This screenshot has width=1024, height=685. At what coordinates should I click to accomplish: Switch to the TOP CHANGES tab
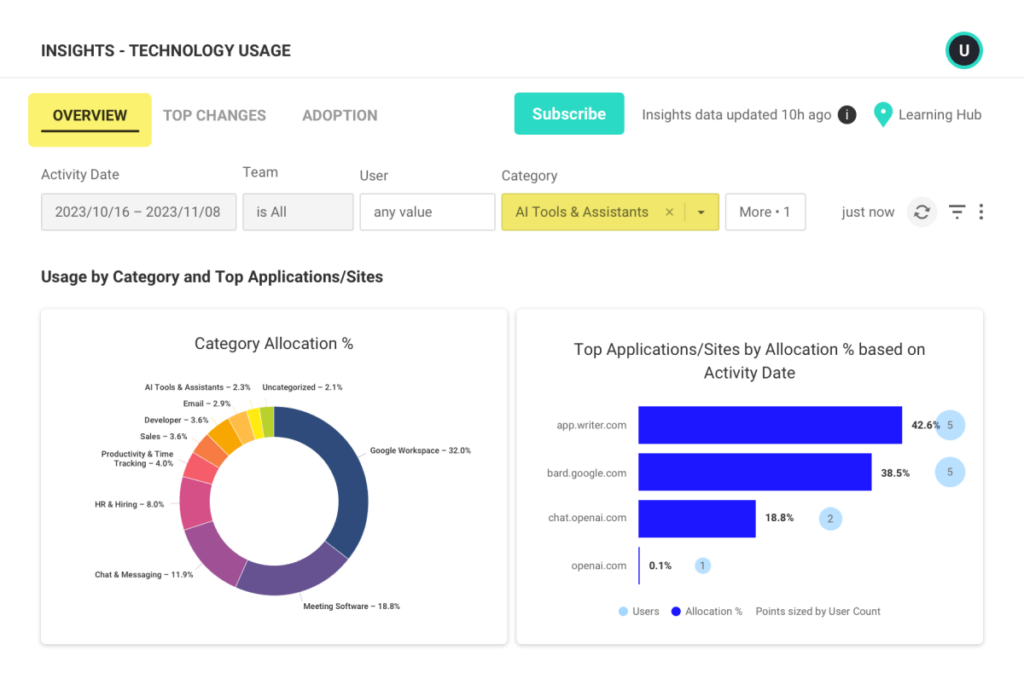[x=214, y=115]
